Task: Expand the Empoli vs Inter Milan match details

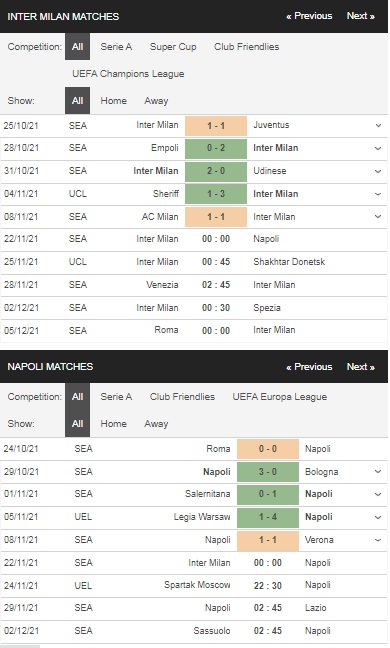Action: click(378, 148)
